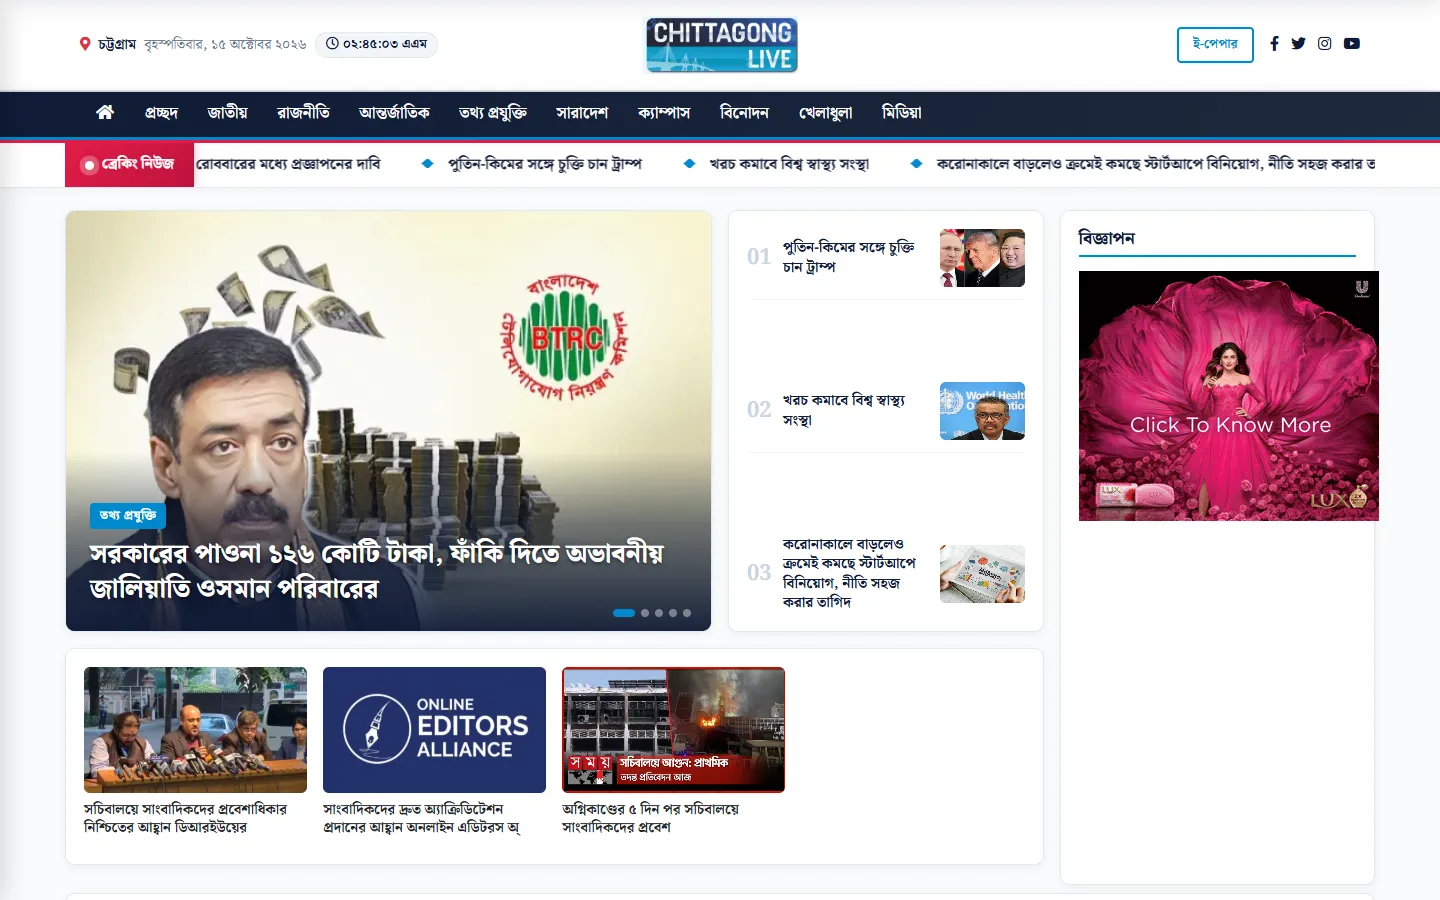The width and height of the screenshot is (1440, 900).
Task: Open the জাতীয় menu item
Action: pos(227,113)
